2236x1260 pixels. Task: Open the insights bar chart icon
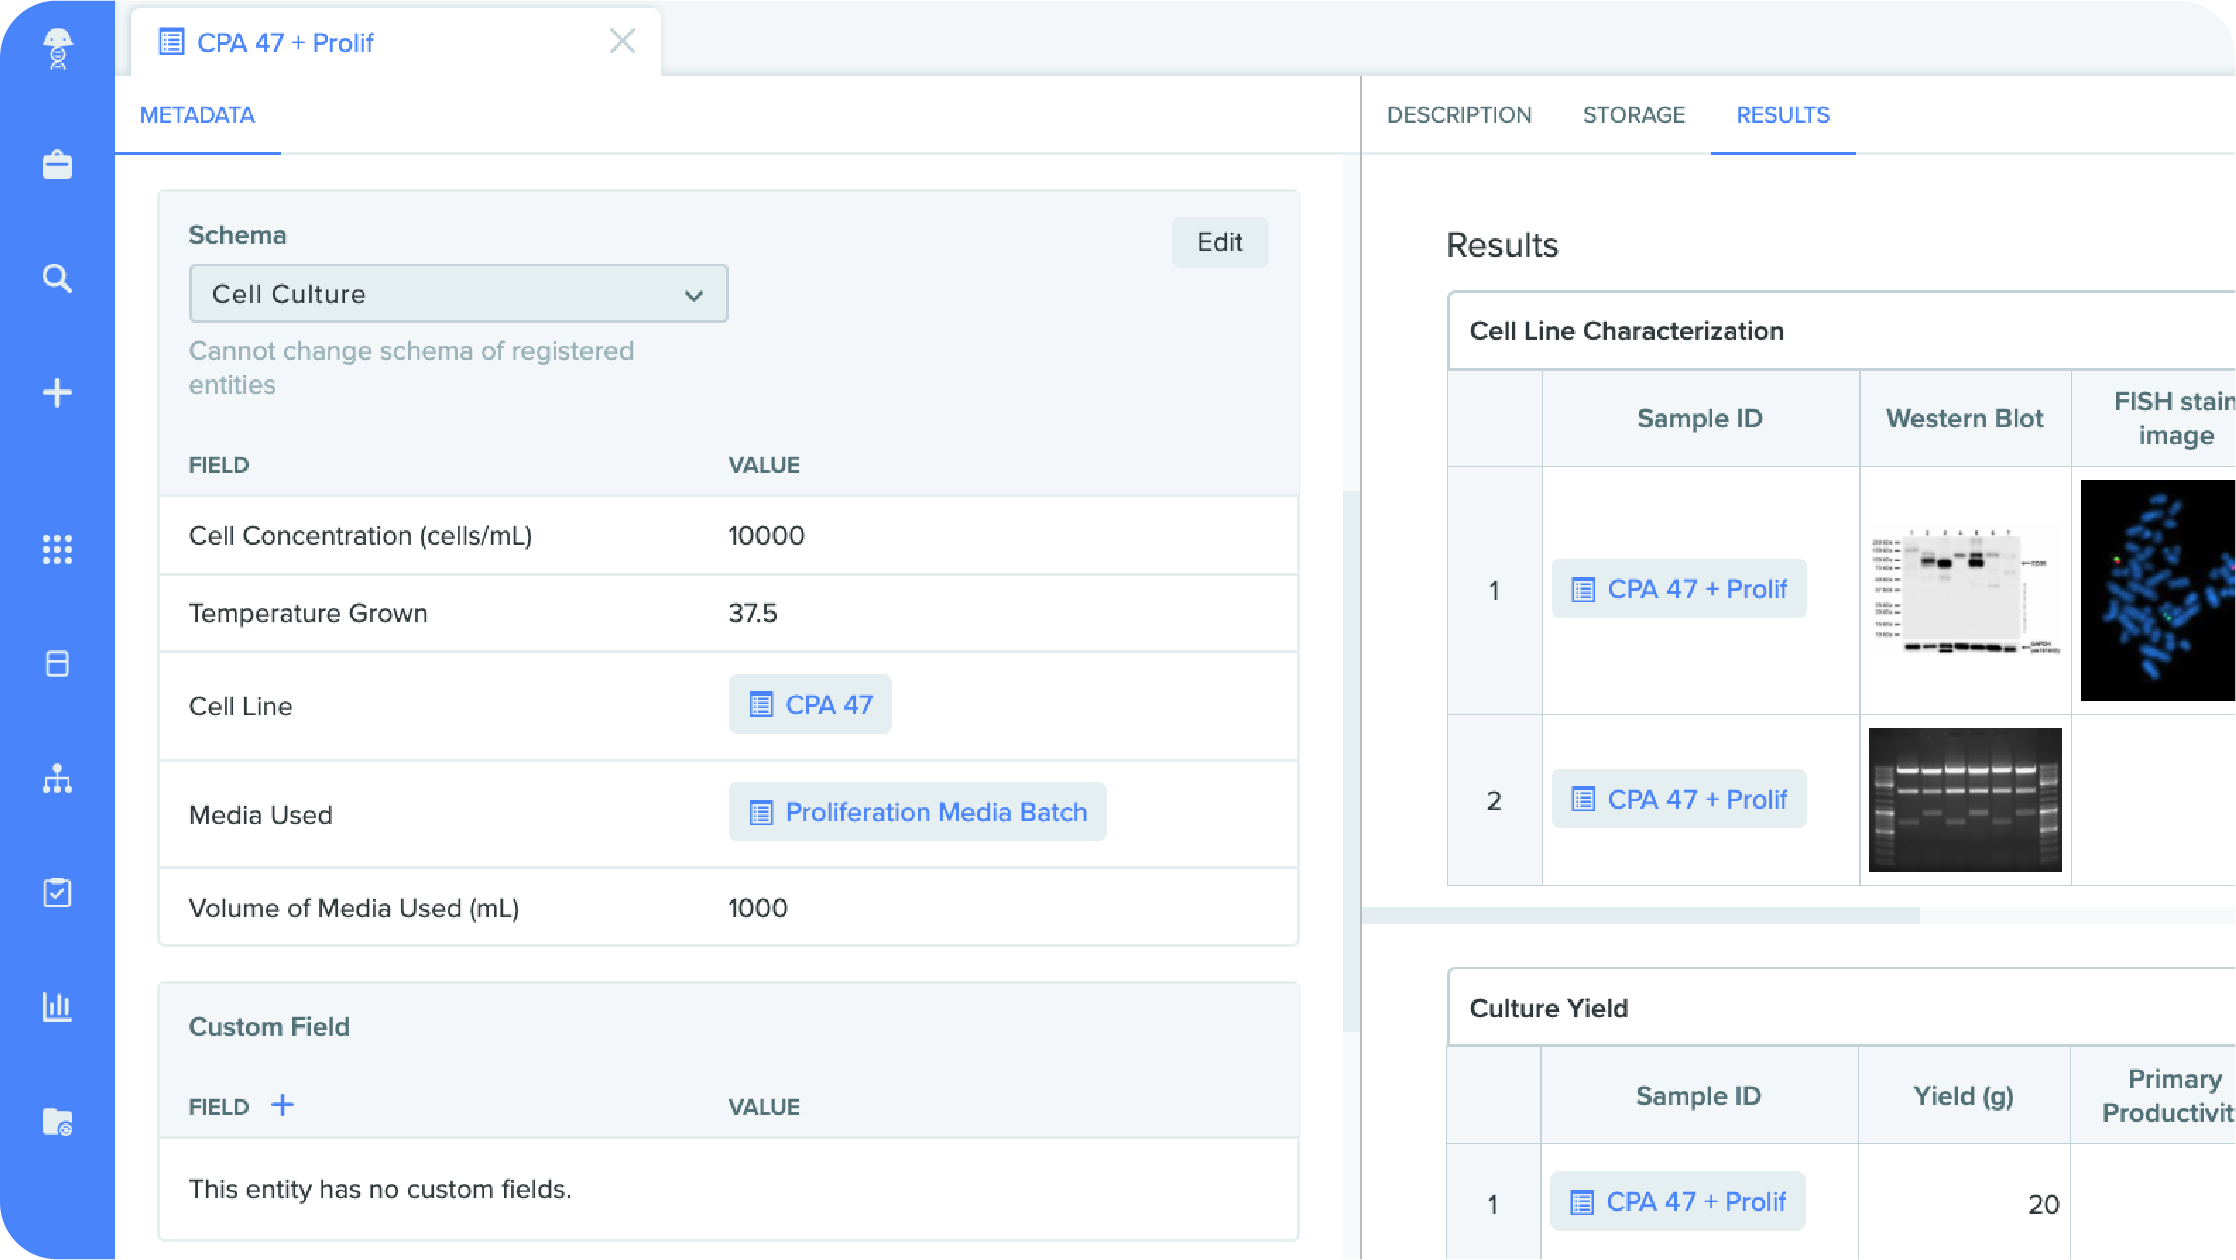pos(57,1006)
